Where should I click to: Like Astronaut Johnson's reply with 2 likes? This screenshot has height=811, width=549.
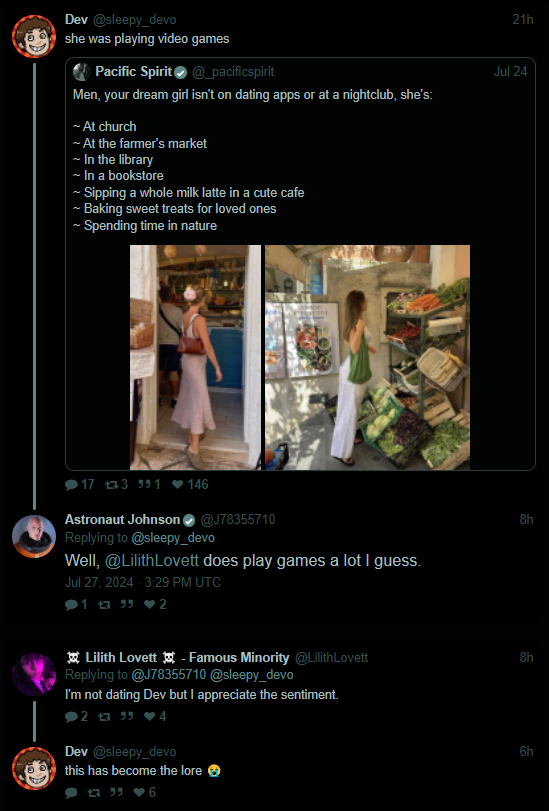coord(150,604)
